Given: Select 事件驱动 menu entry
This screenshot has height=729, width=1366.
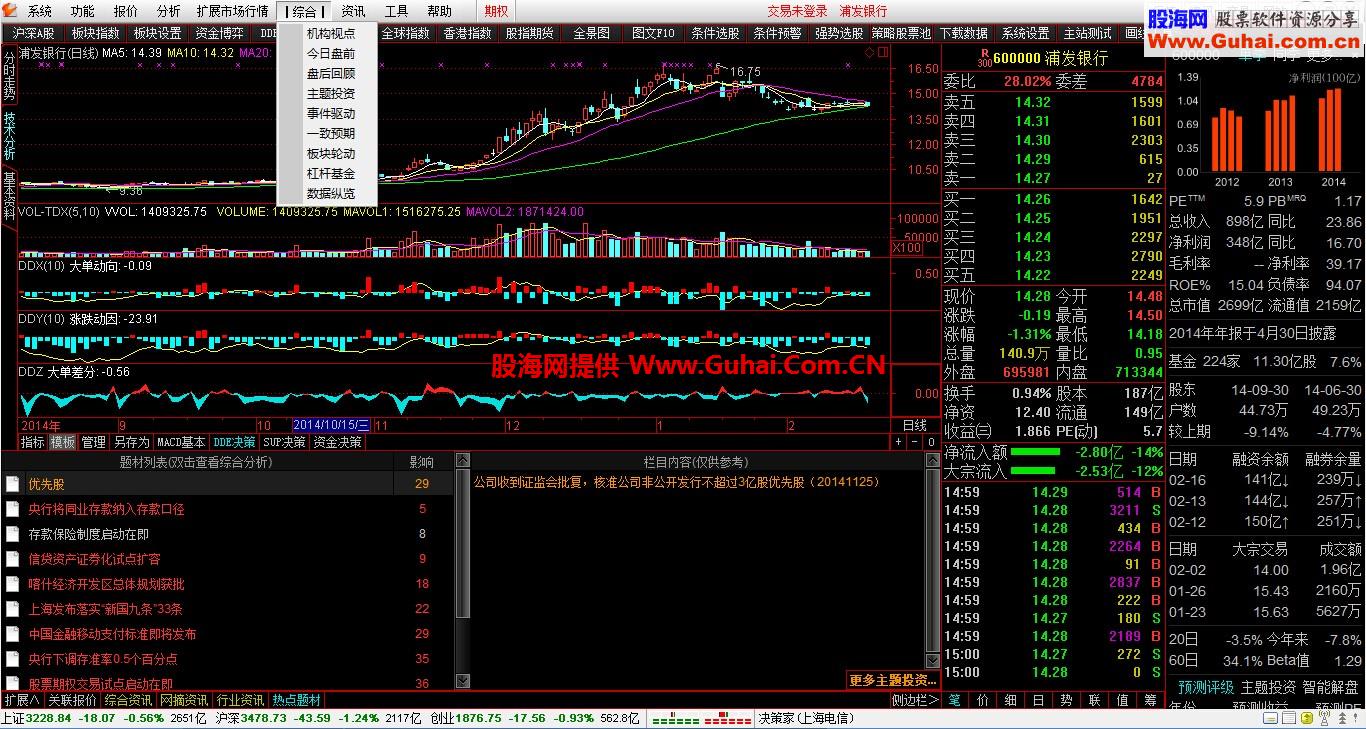Looking at the screenshot, I should (331, 113).
